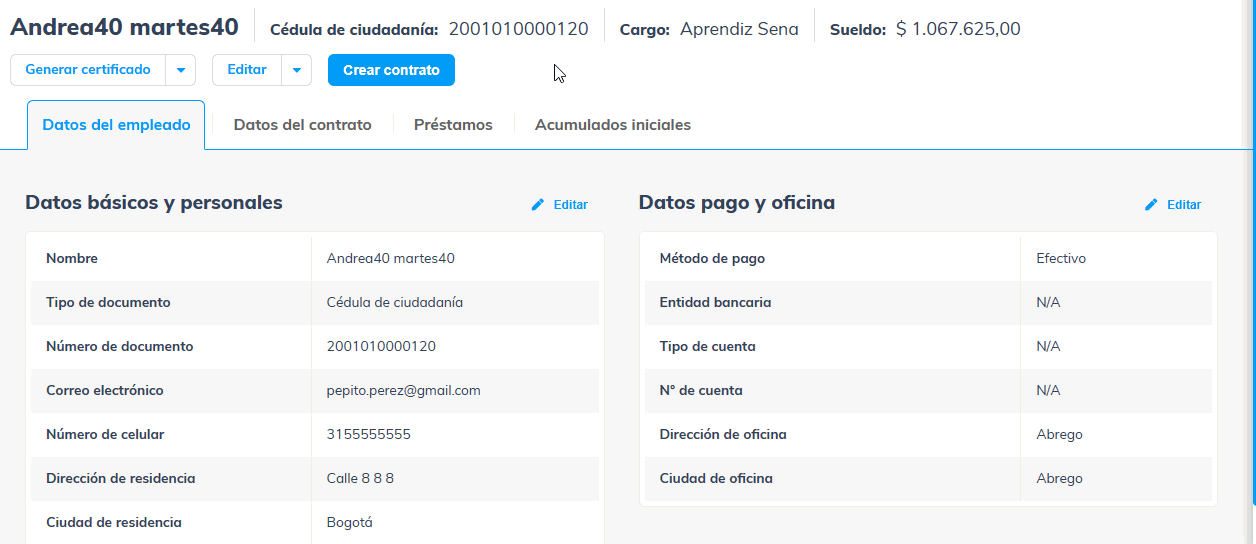The width and height of the screenshot is (1256, 544).
Task: Click the Método de pago value Efectivo
Action: click(x=1061, y=258)
